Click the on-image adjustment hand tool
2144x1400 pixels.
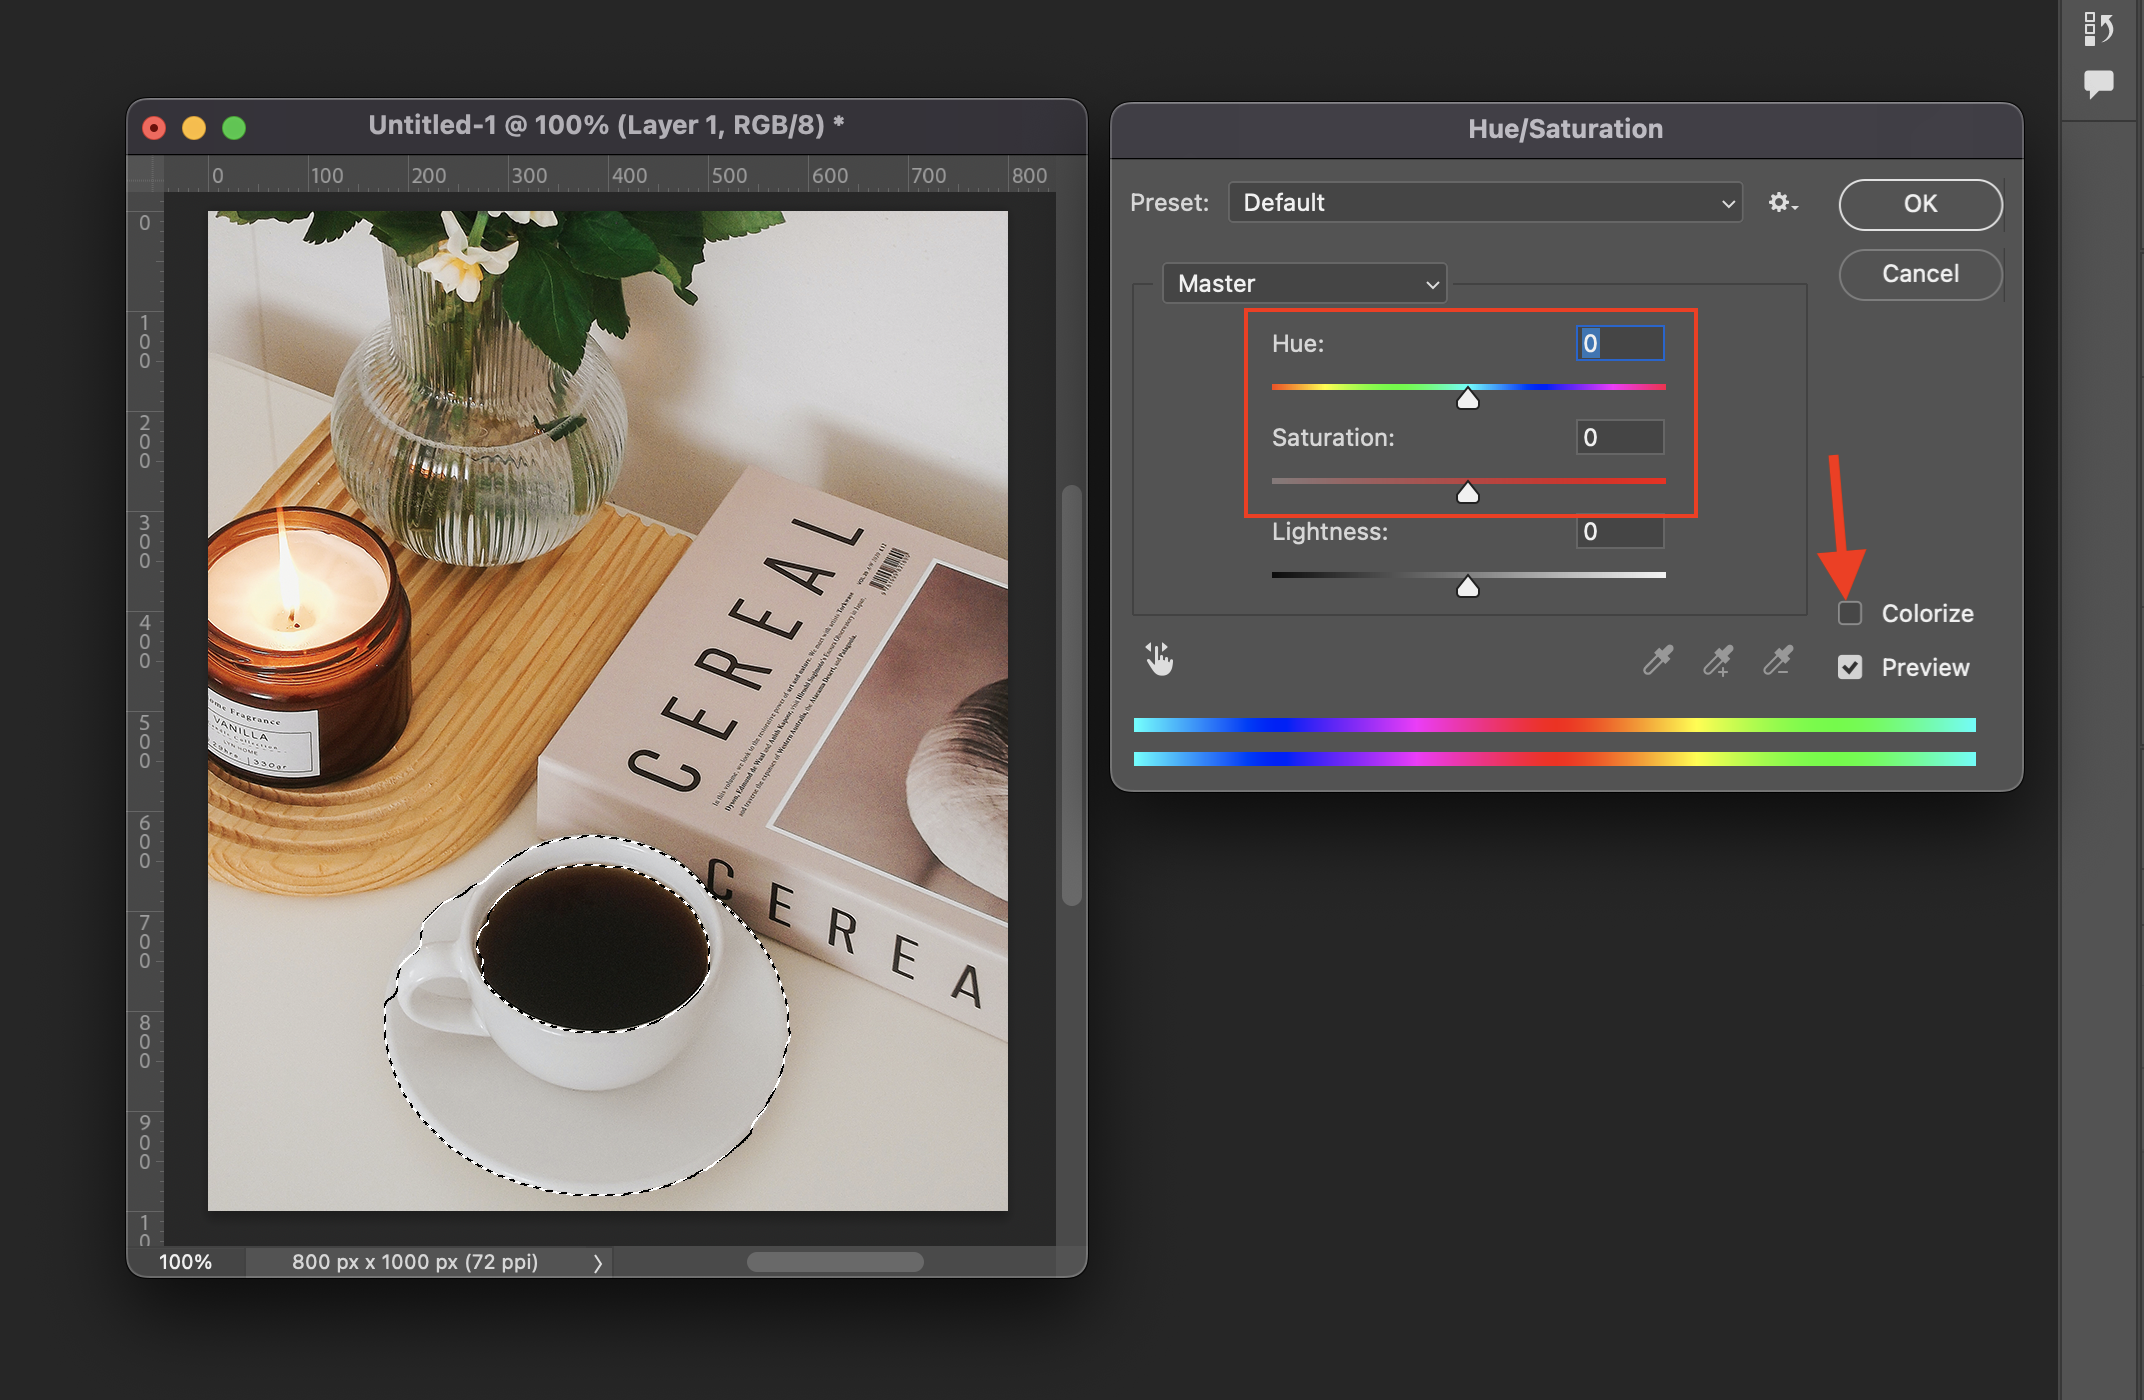tap(1159, 660)
